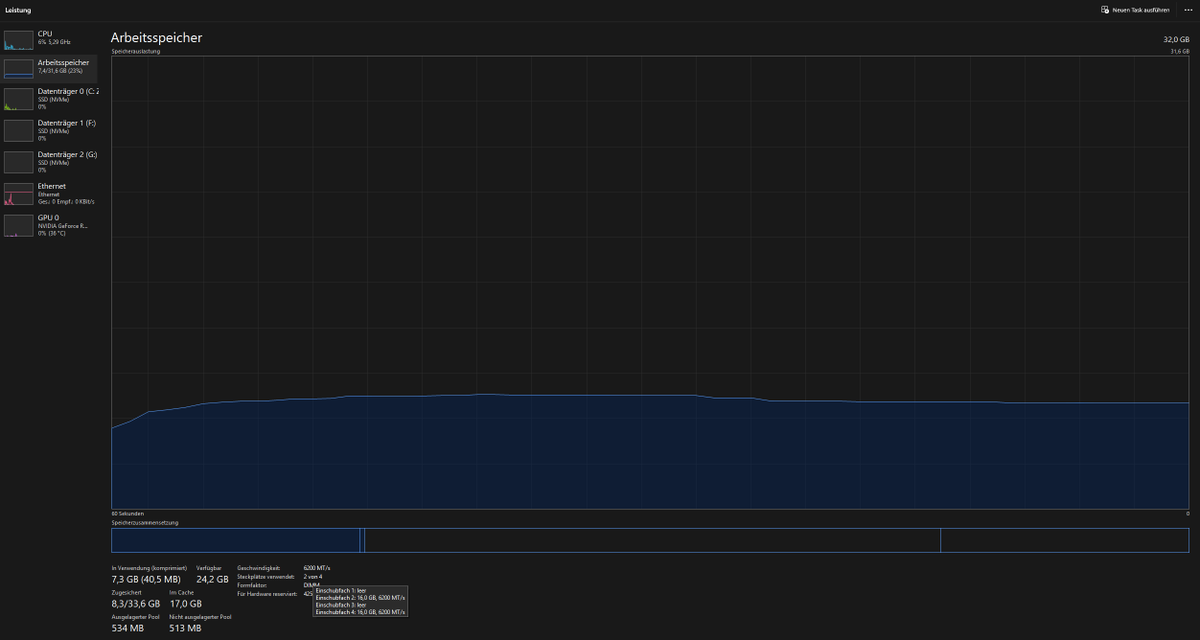Click the 513 MB Nicht ausgelagerter Pool value
This screenshot has height=640, width=1200.
click(186, 628)
